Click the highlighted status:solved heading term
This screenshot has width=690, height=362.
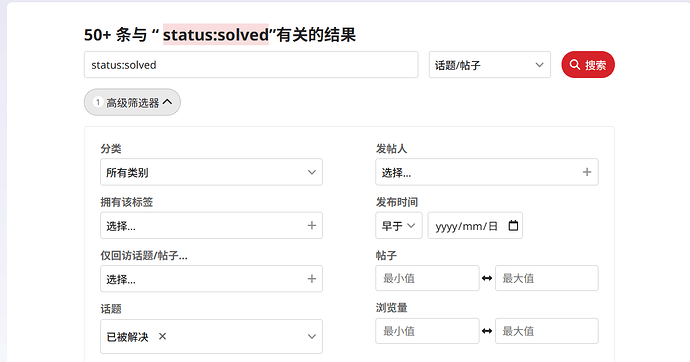216,34
